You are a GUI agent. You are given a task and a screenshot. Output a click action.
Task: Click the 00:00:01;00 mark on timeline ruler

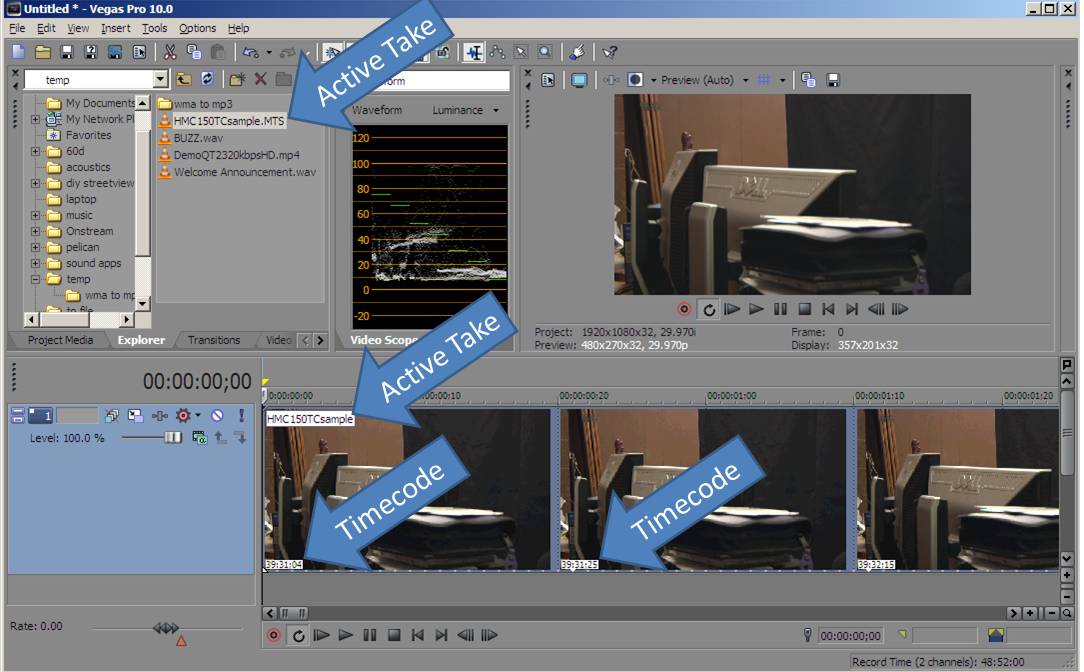731,396
